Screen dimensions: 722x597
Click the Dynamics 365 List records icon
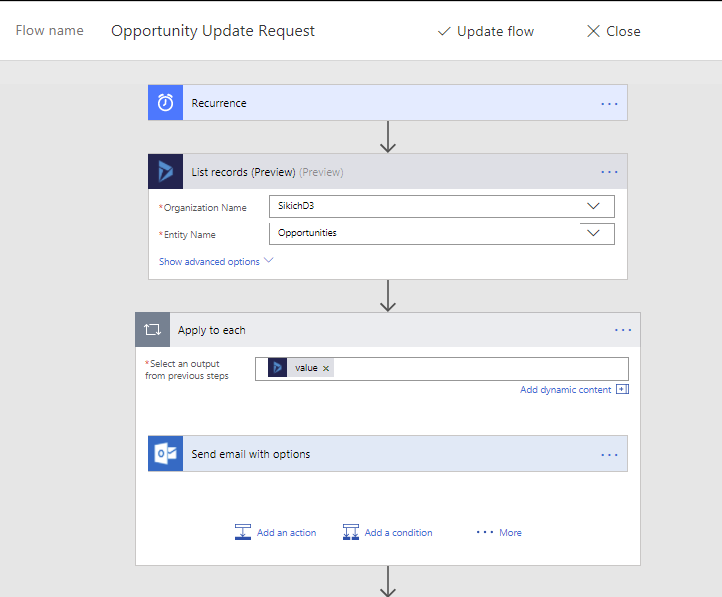click(165, 172)
